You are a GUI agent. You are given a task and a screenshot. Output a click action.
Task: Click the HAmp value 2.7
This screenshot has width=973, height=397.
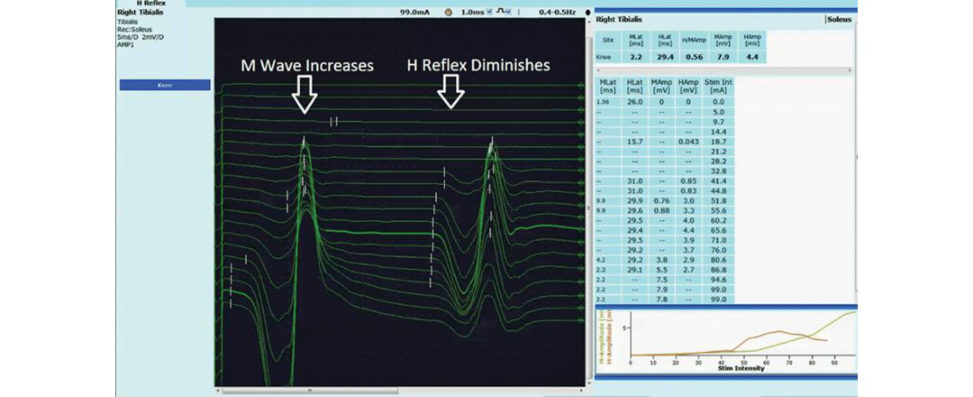tap(689, 270)
